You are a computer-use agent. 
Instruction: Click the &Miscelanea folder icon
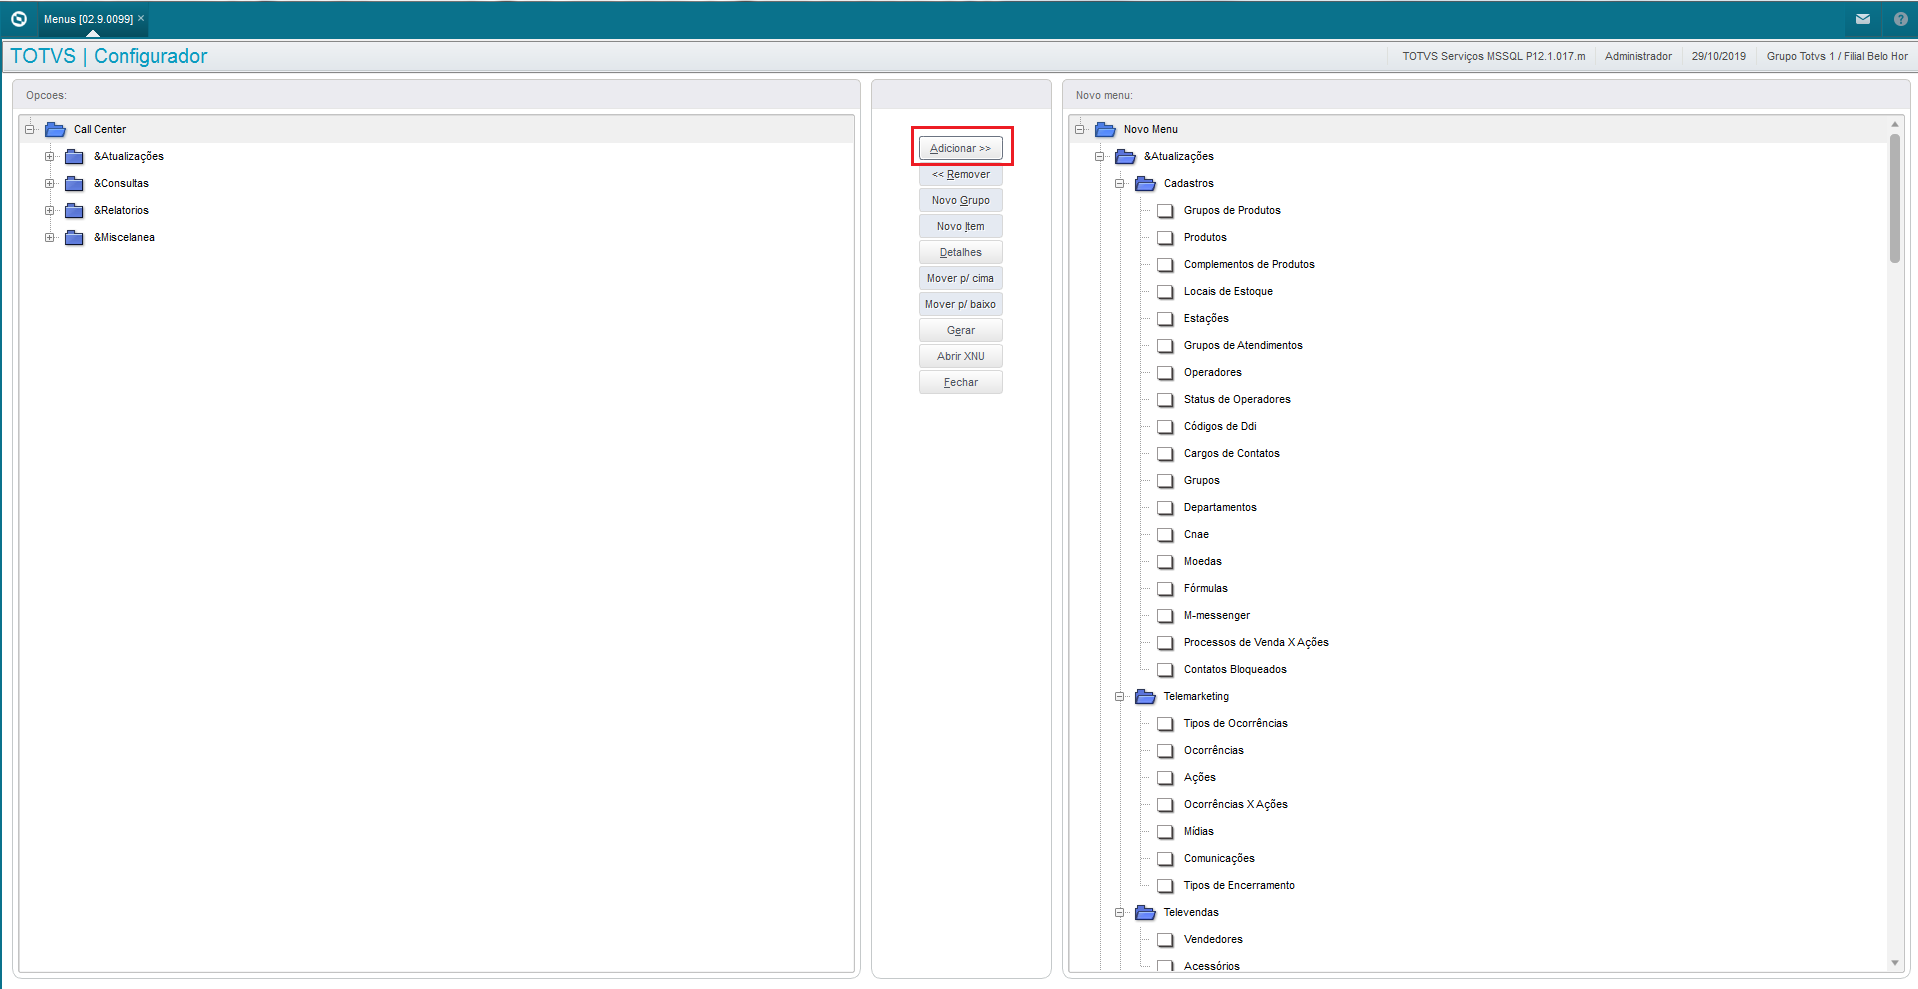(75, 237)
